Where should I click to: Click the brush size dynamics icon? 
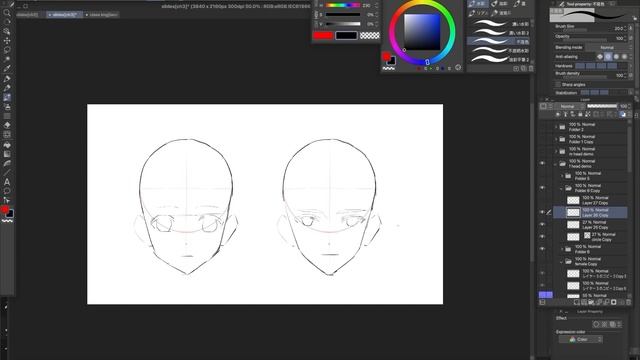coord(631,28)
